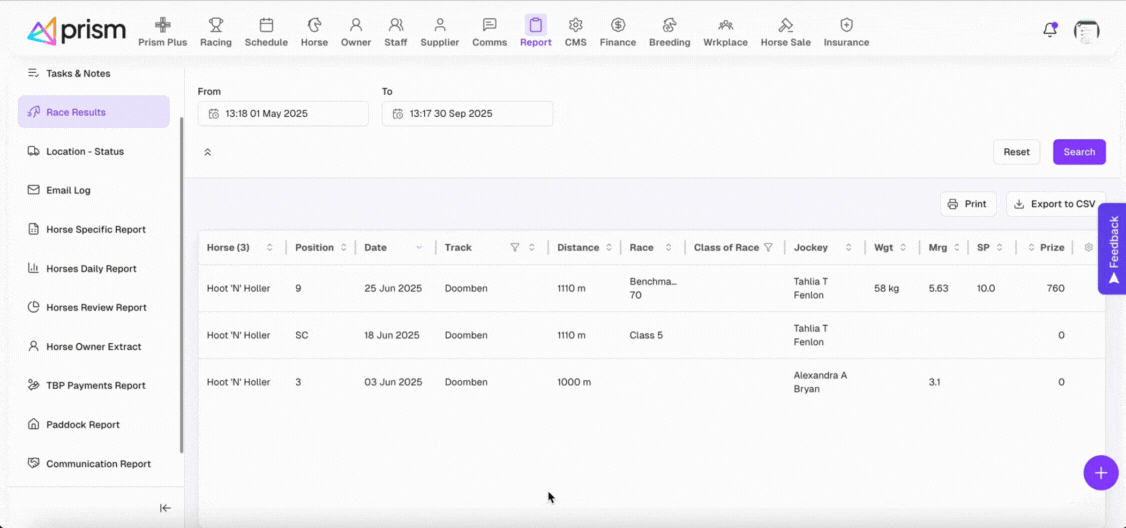Screen dimensions: 1126x528
Task: Open the Class of Race filter
Action: [x=769, y=247]
